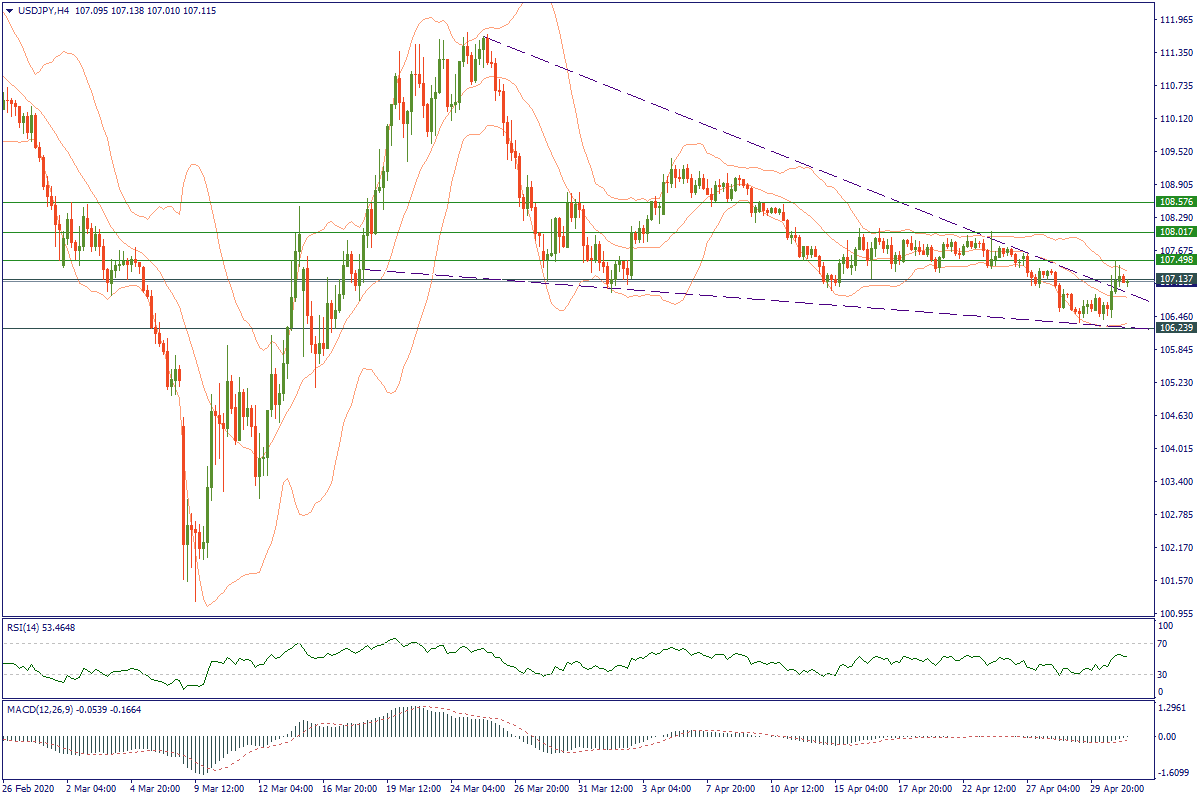The width and height of the screenshot is (1200, 800).
Task: Click the 100.955 bottom price scale value
Action: coord(1176,613)
